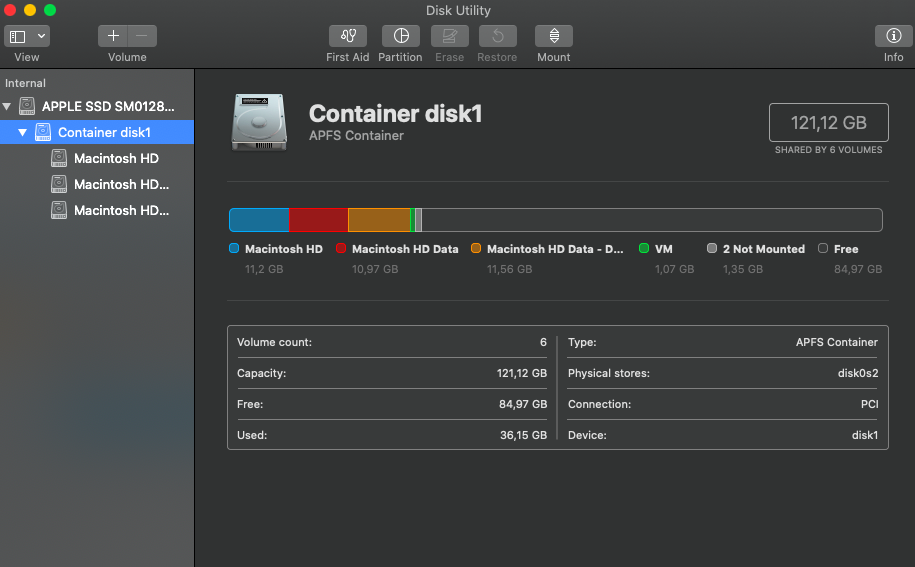Add a new APFS volume with plus button
Screen dimensions: 915x567
pyautogui.click(x=113, y=36)
